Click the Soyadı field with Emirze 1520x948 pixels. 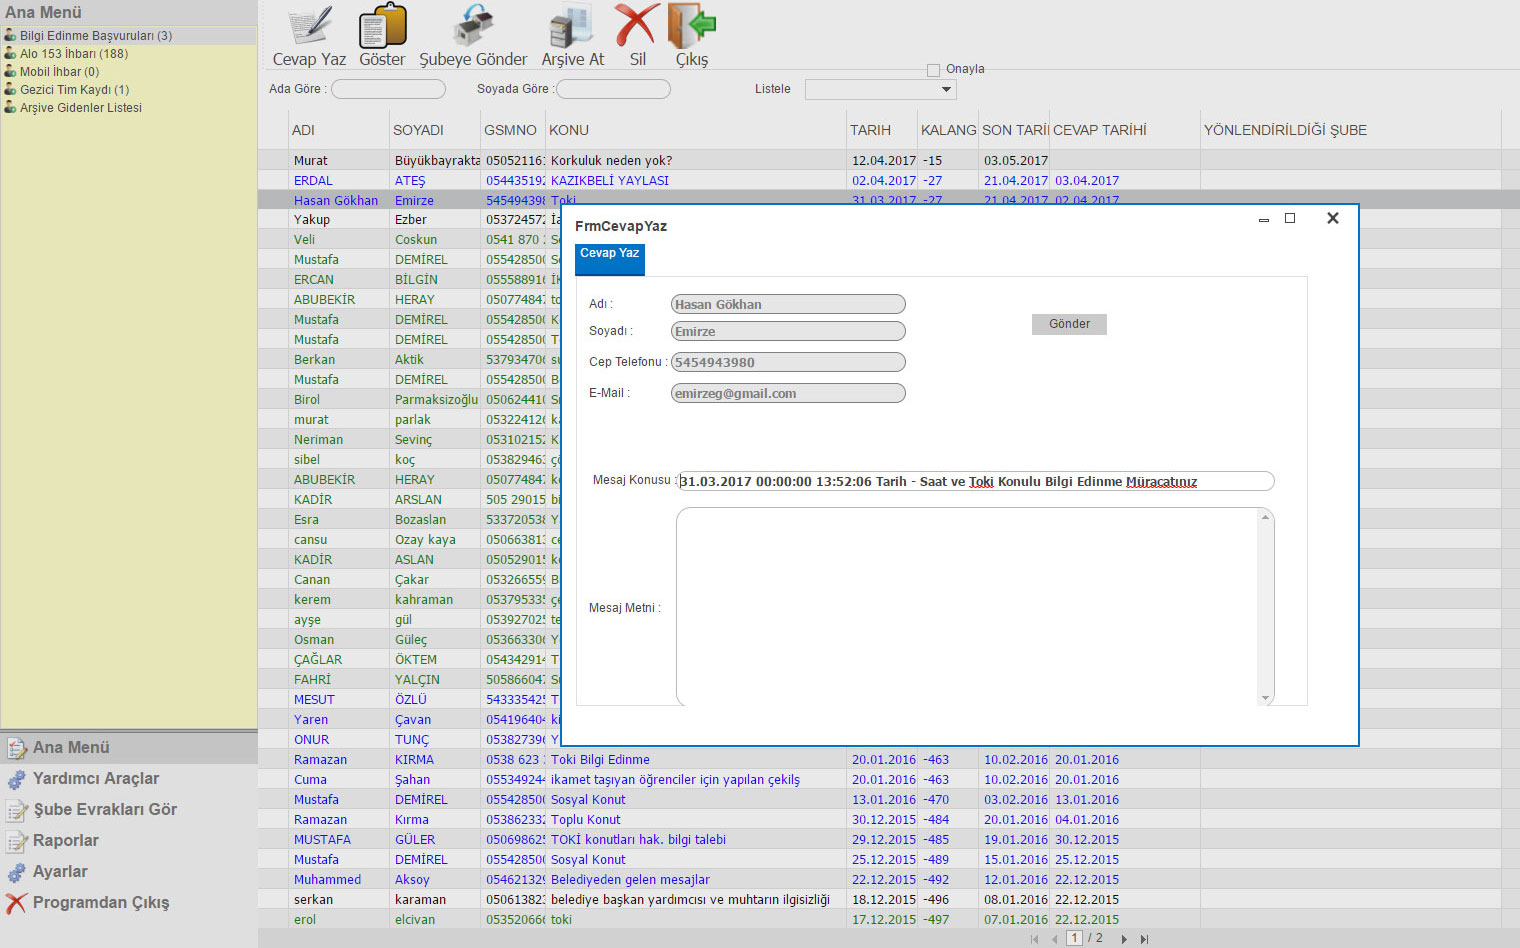(x=788, y=331)
